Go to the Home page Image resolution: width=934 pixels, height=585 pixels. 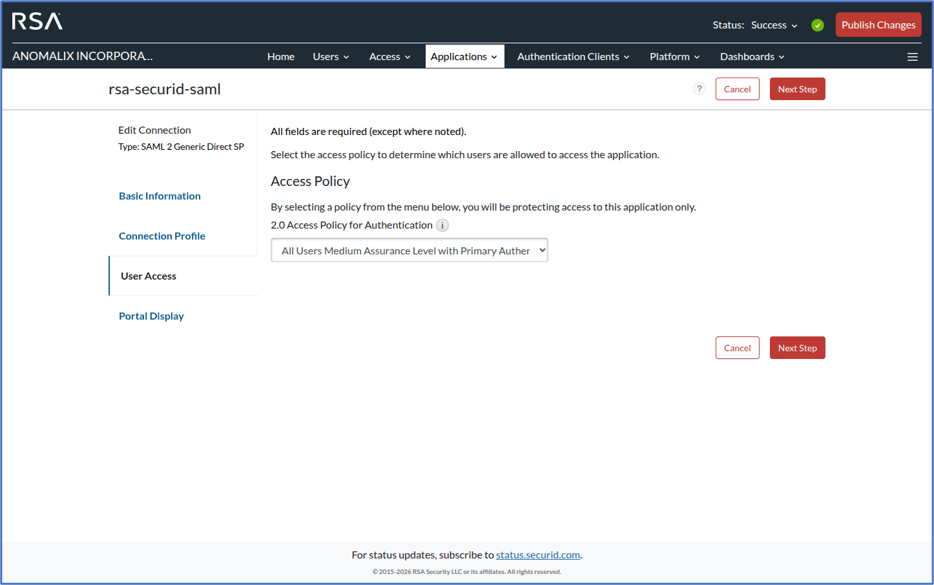coord(281,57)
